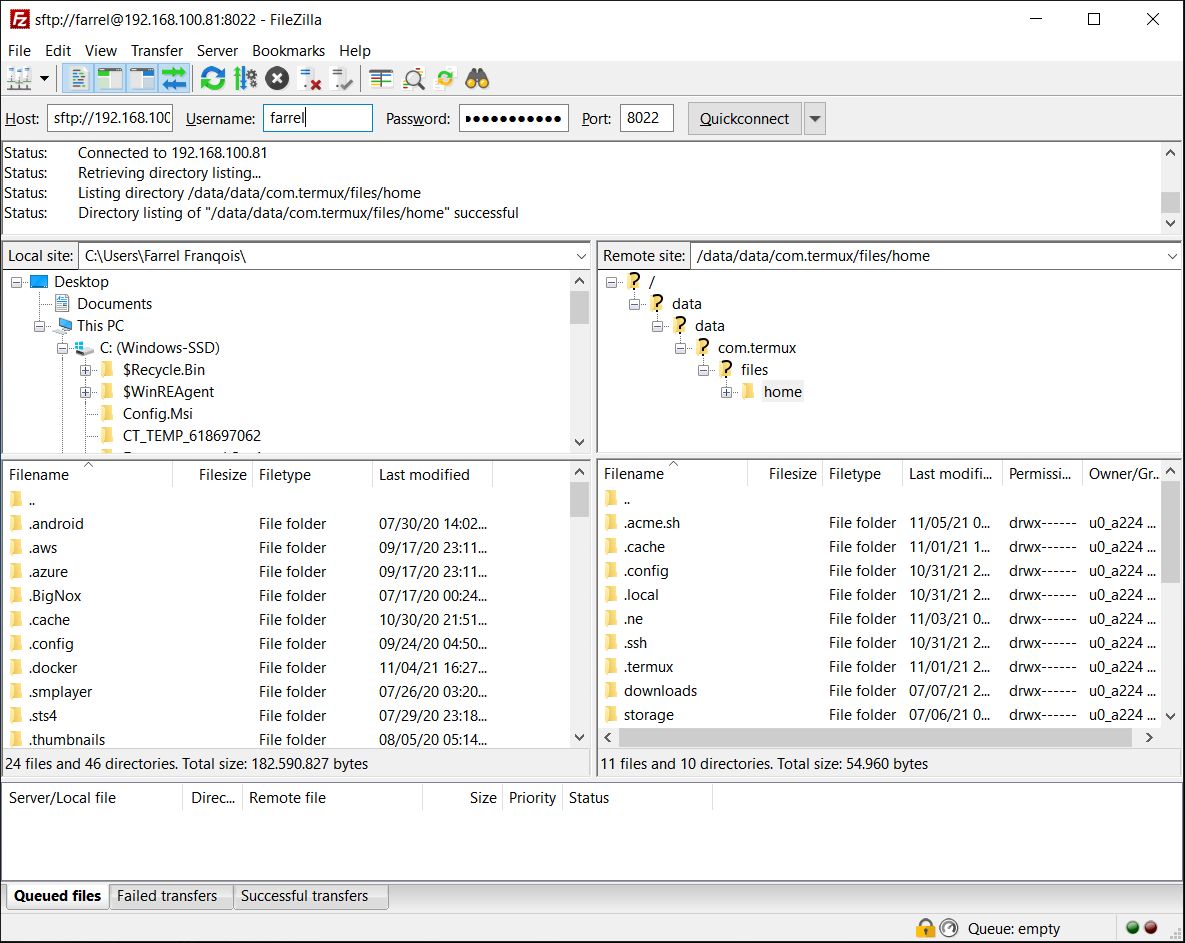Switch to Successful transfers tab
1185x943 pixels.
311,896
